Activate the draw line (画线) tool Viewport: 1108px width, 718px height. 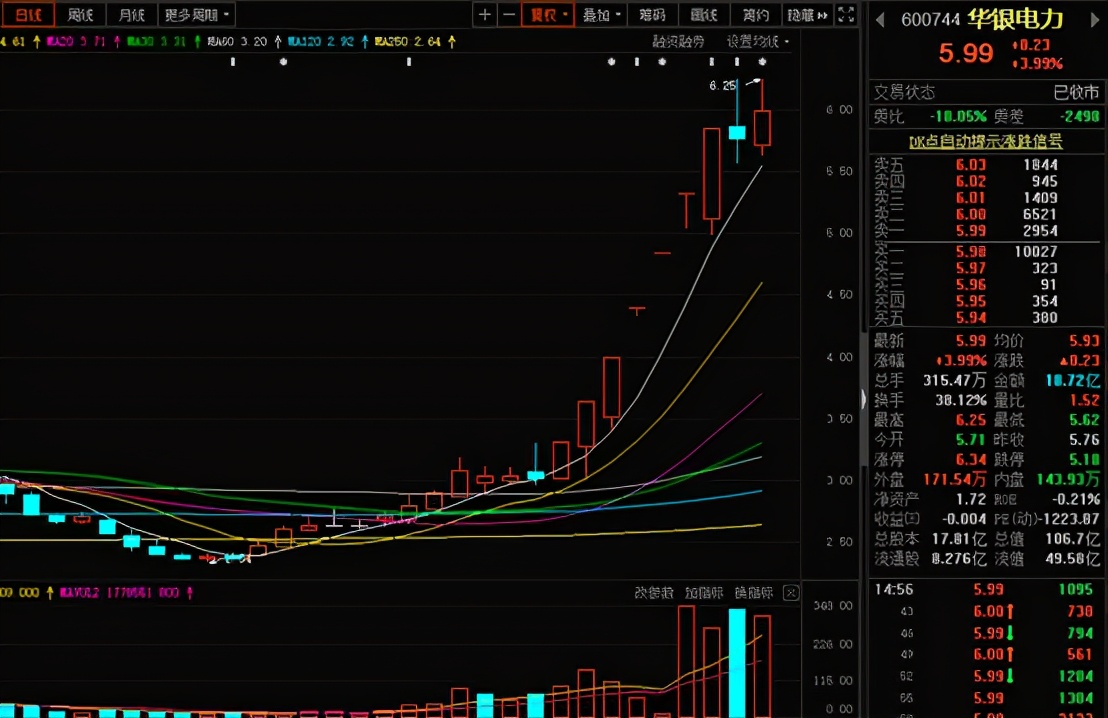(x=704, y=14)
